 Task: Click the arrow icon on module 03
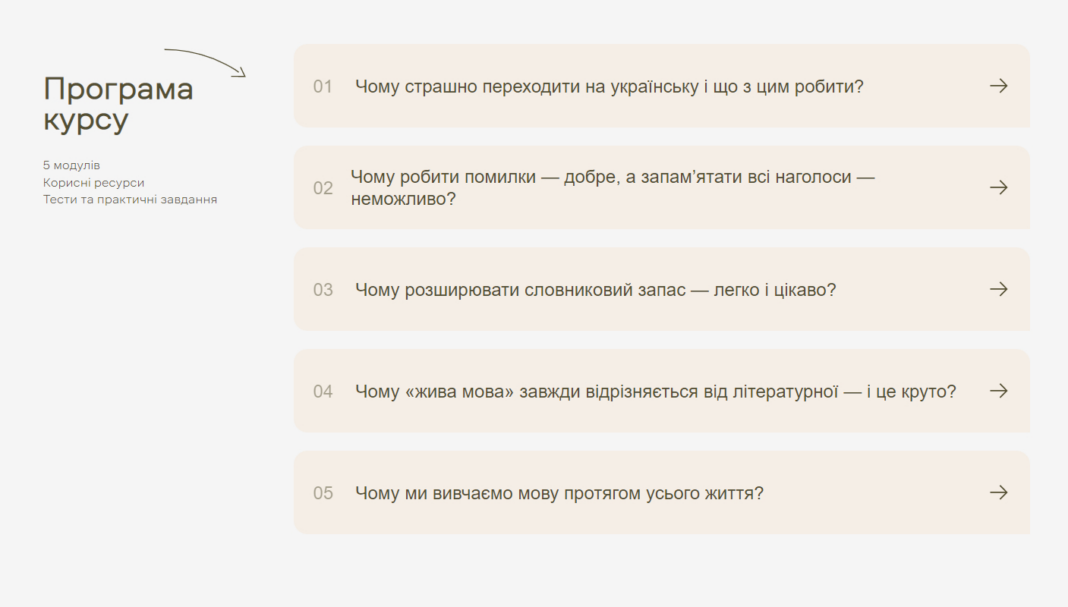[x=999, y=289]
